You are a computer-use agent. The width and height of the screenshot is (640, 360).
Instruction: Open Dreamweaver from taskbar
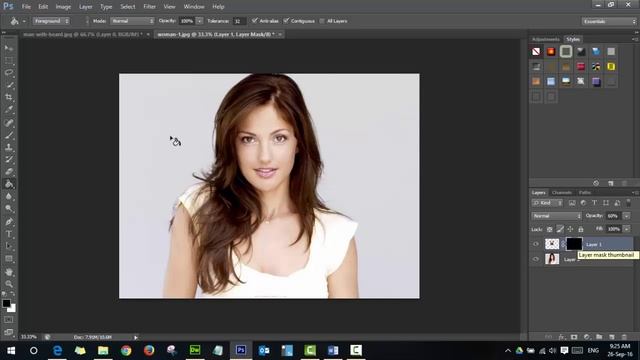point(195,350)
